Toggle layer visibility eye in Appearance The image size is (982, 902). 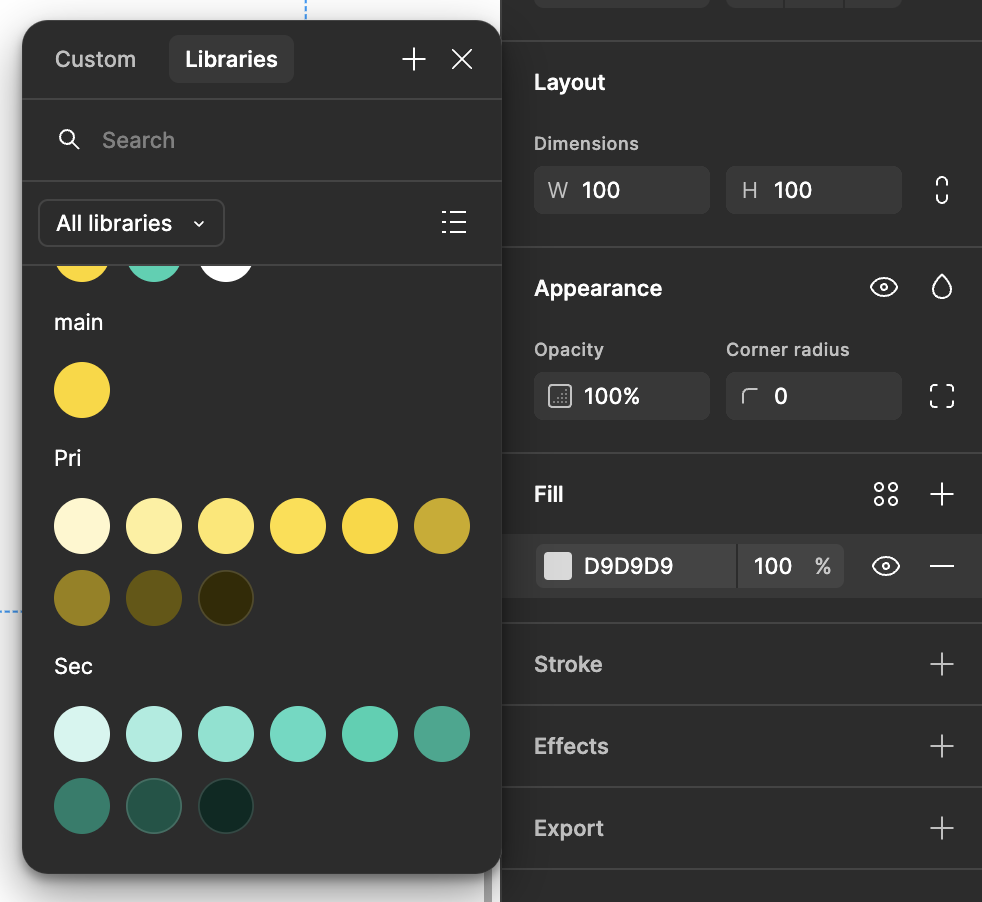(884, 288)
